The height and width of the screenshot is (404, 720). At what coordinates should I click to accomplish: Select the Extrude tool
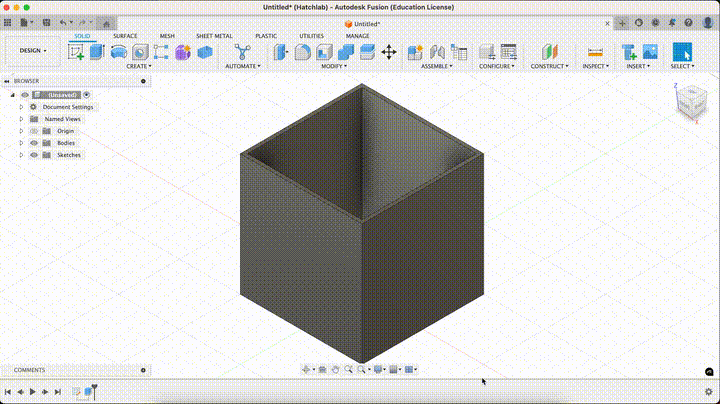(97, 52)
